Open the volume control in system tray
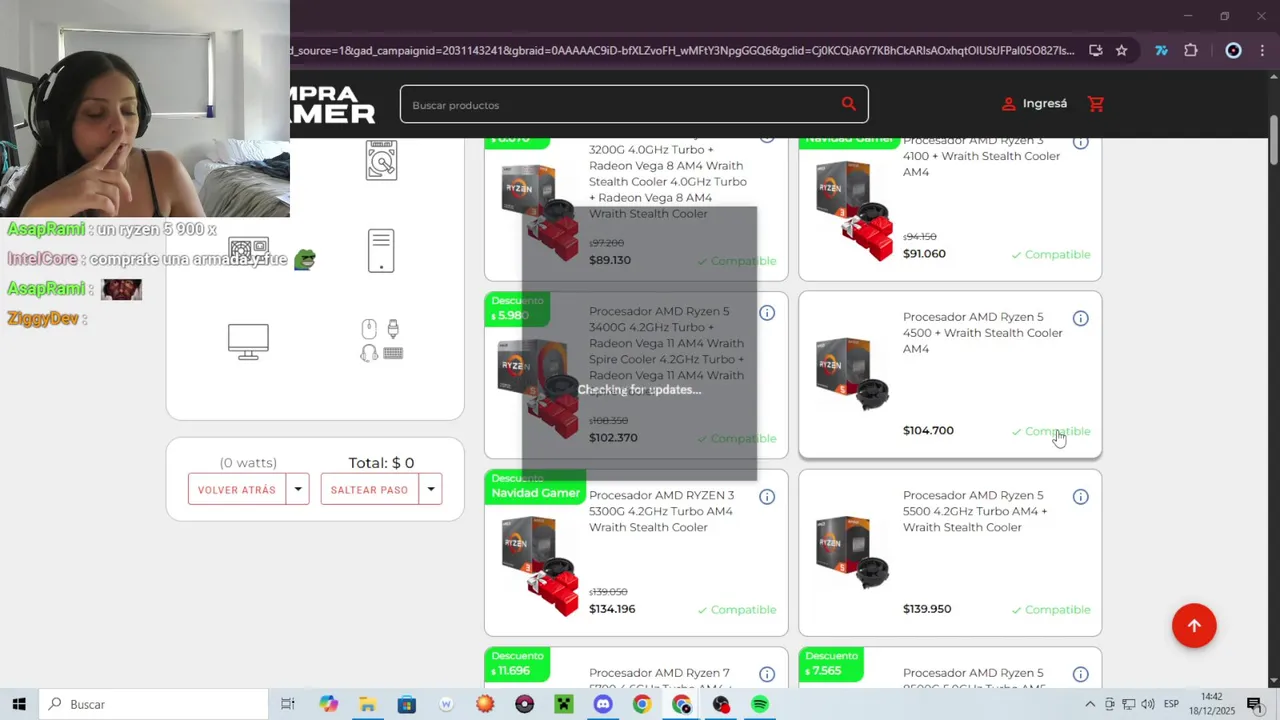The height and width of the screenshot is (720, 1280). 1147,704
